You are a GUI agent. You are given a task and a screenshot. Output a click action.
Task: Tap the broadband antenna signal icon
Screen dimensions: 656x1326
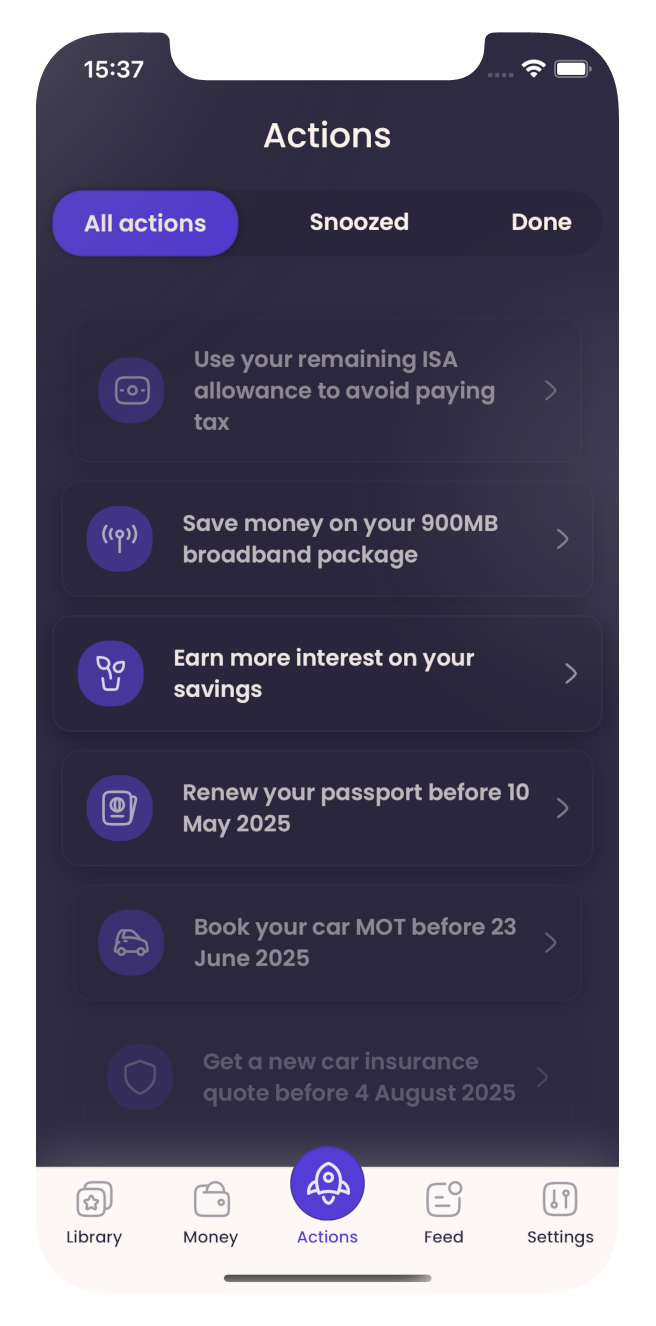click(120, 539)
